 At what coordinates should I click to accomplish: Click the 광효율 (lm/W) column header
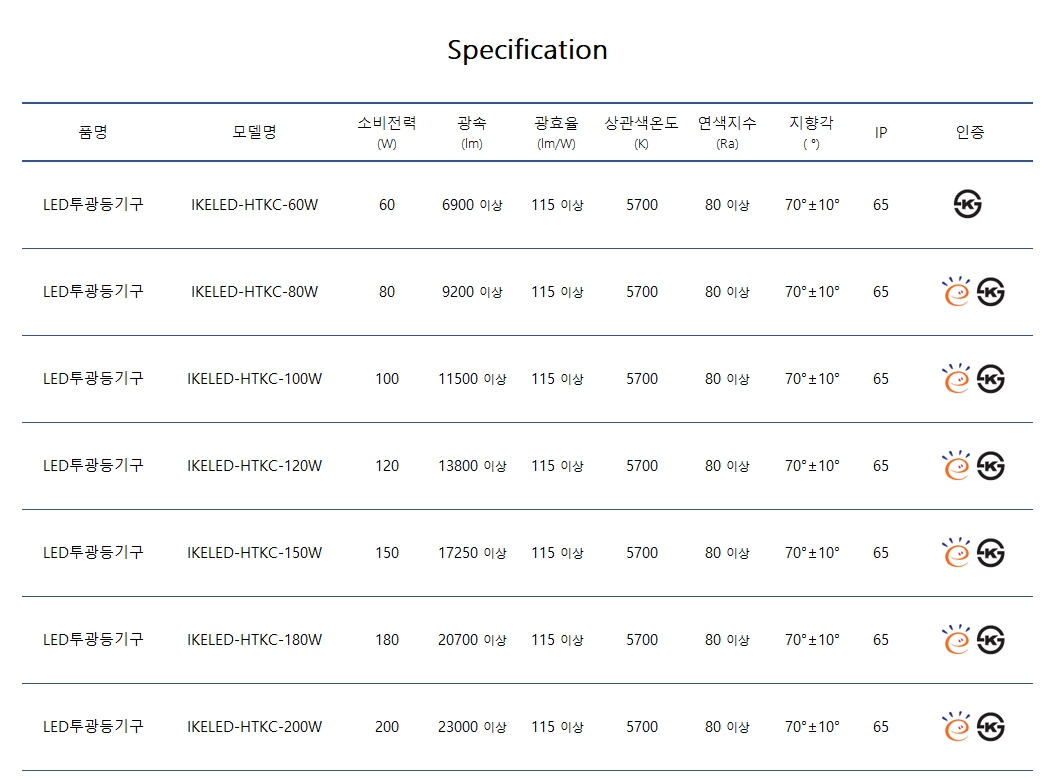tap(557, 132)
